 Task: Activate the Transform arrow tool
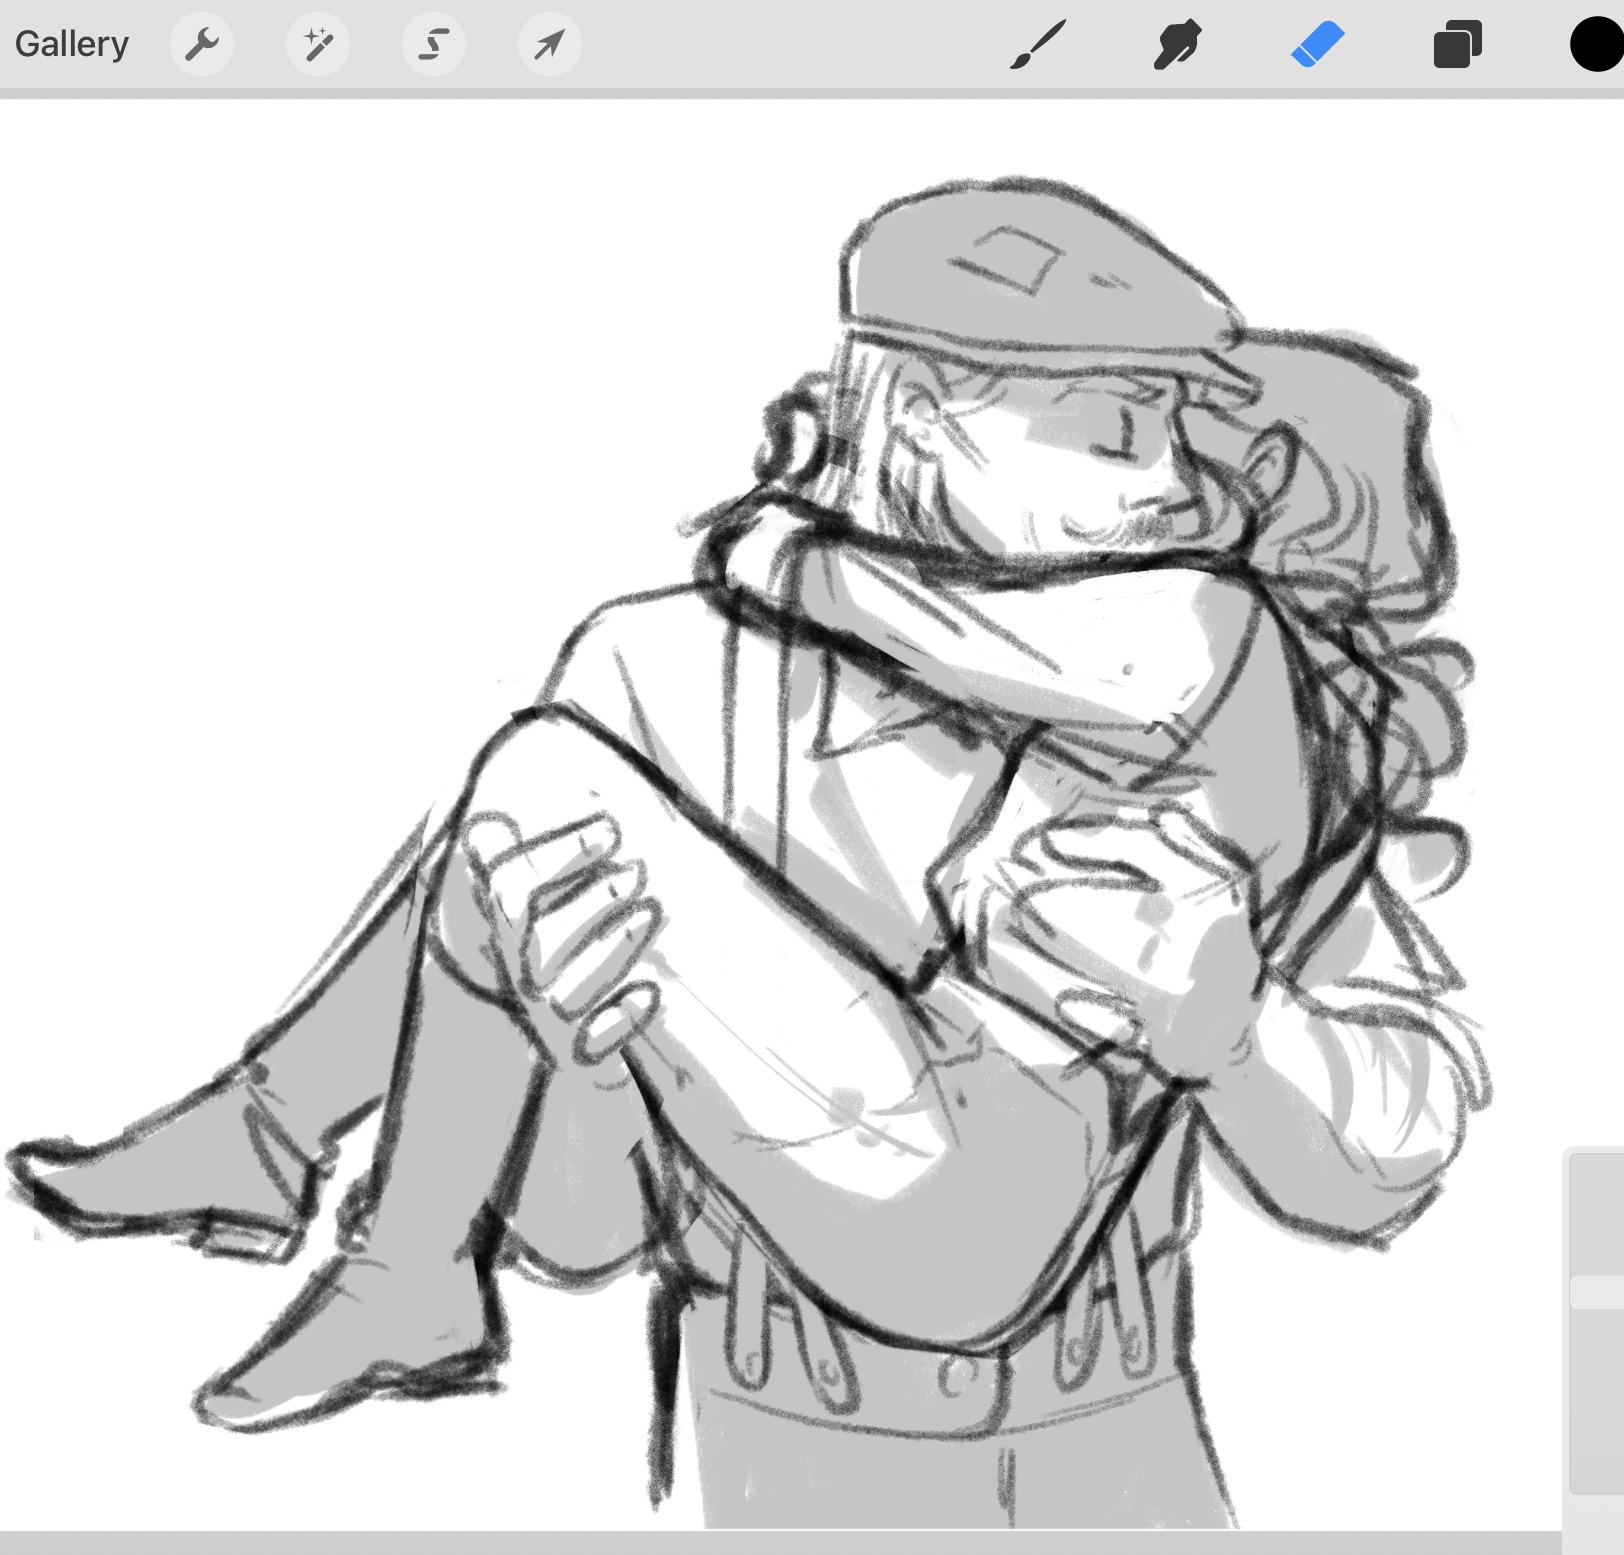click(550, 44)
